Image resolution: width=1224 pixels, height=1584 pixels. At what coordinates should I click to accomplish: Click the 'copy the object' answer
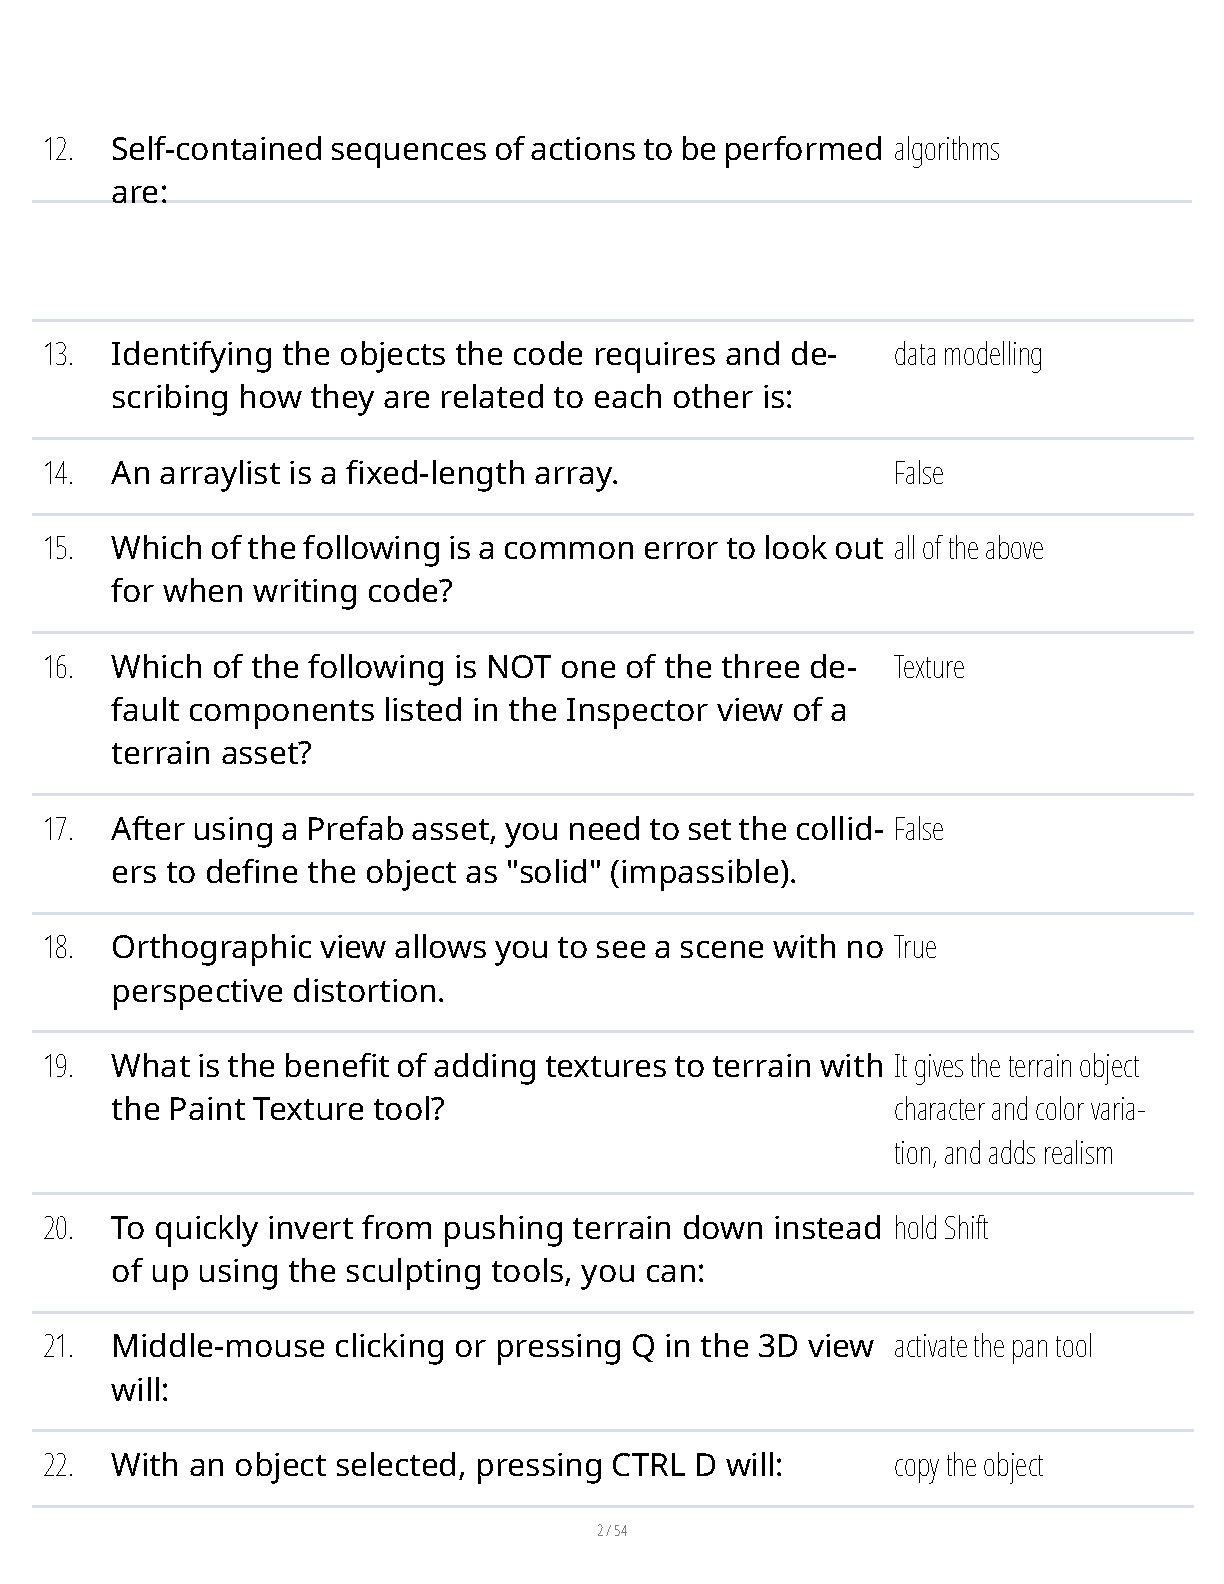[x=968, y=1466]
